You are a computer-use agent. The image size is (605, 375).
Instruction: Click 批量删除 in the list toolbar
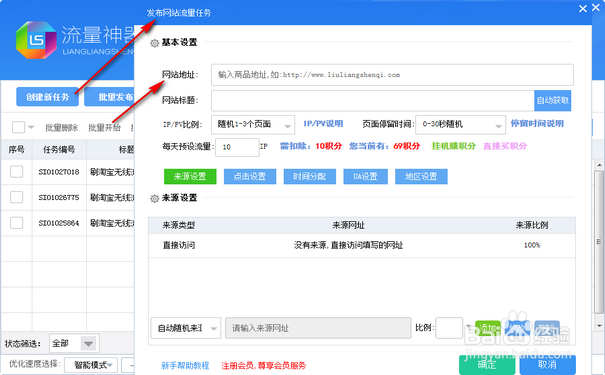(x=62, y=127)
